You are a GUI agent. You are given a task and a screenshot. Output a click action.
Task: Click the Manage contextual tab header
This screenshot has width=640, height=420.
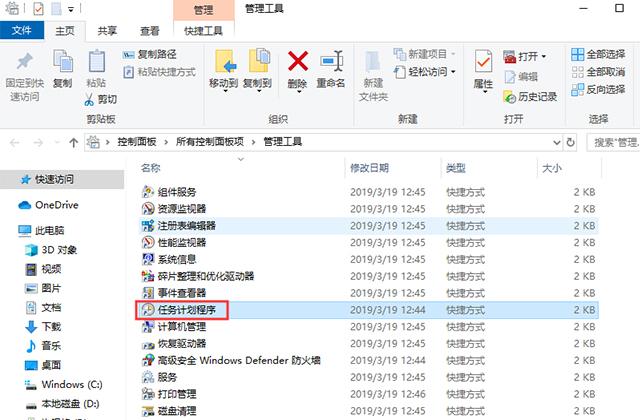pos(203,10)
